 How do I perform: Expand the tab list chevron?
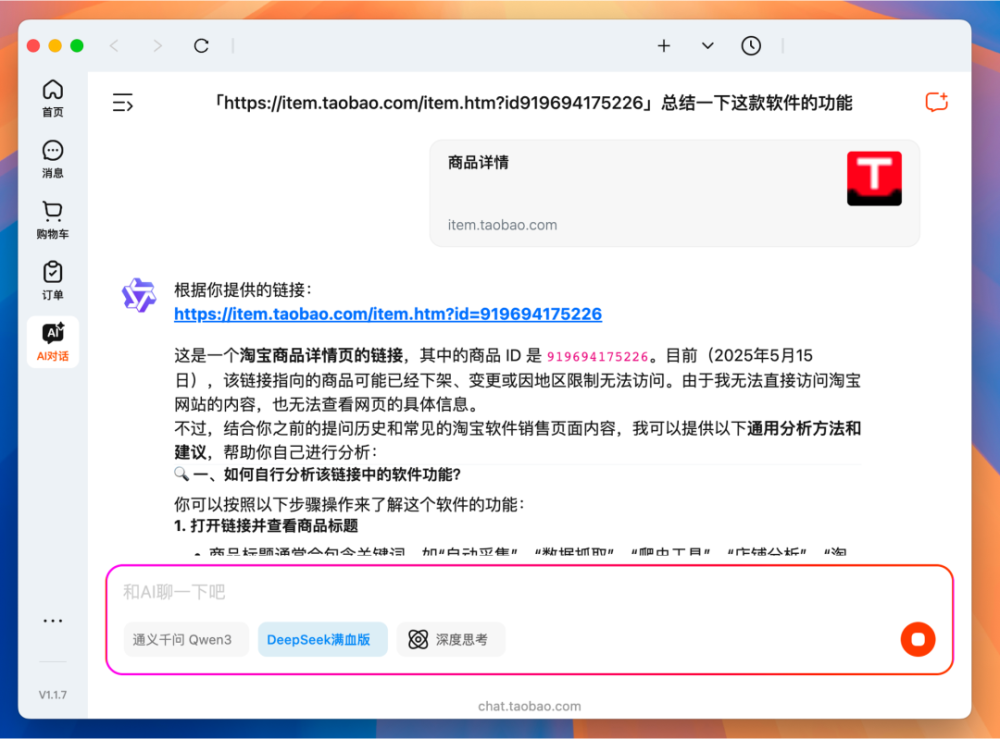tap(707, 46)
